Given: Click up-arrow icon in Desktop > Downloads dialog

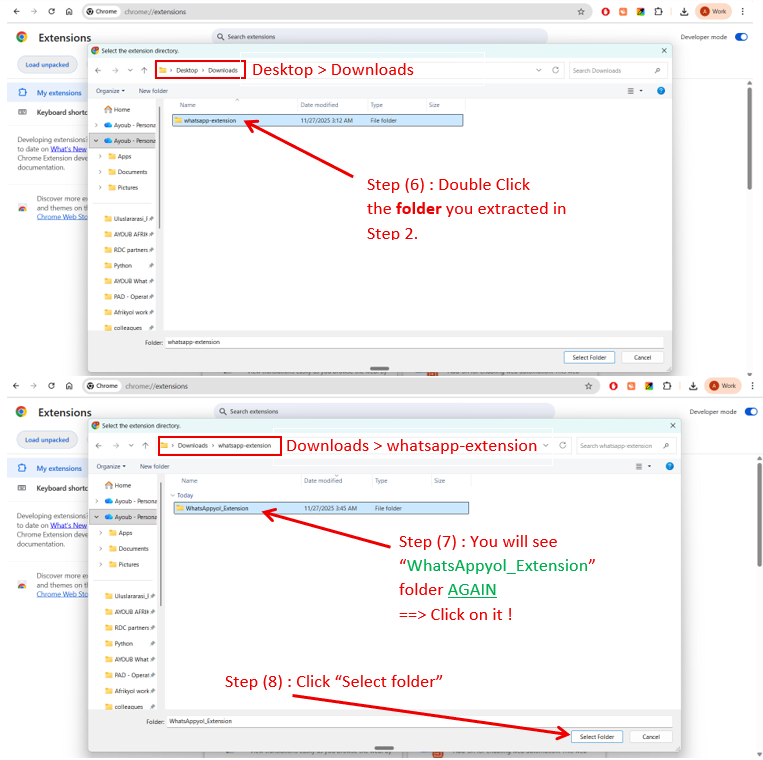Looking at the screenshot, I should 145,71.
